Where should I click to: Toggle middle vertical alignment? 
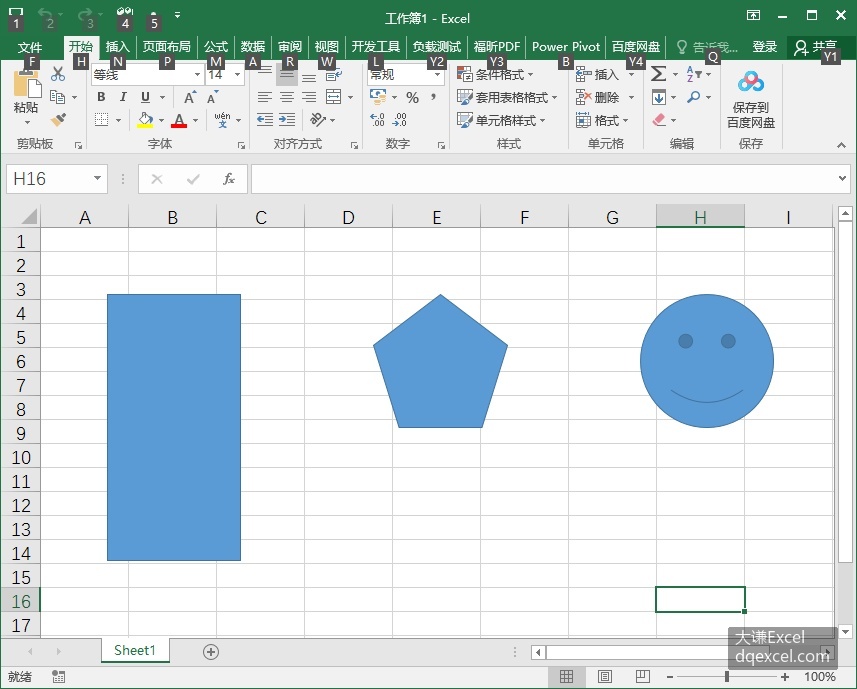coord(287,76)
